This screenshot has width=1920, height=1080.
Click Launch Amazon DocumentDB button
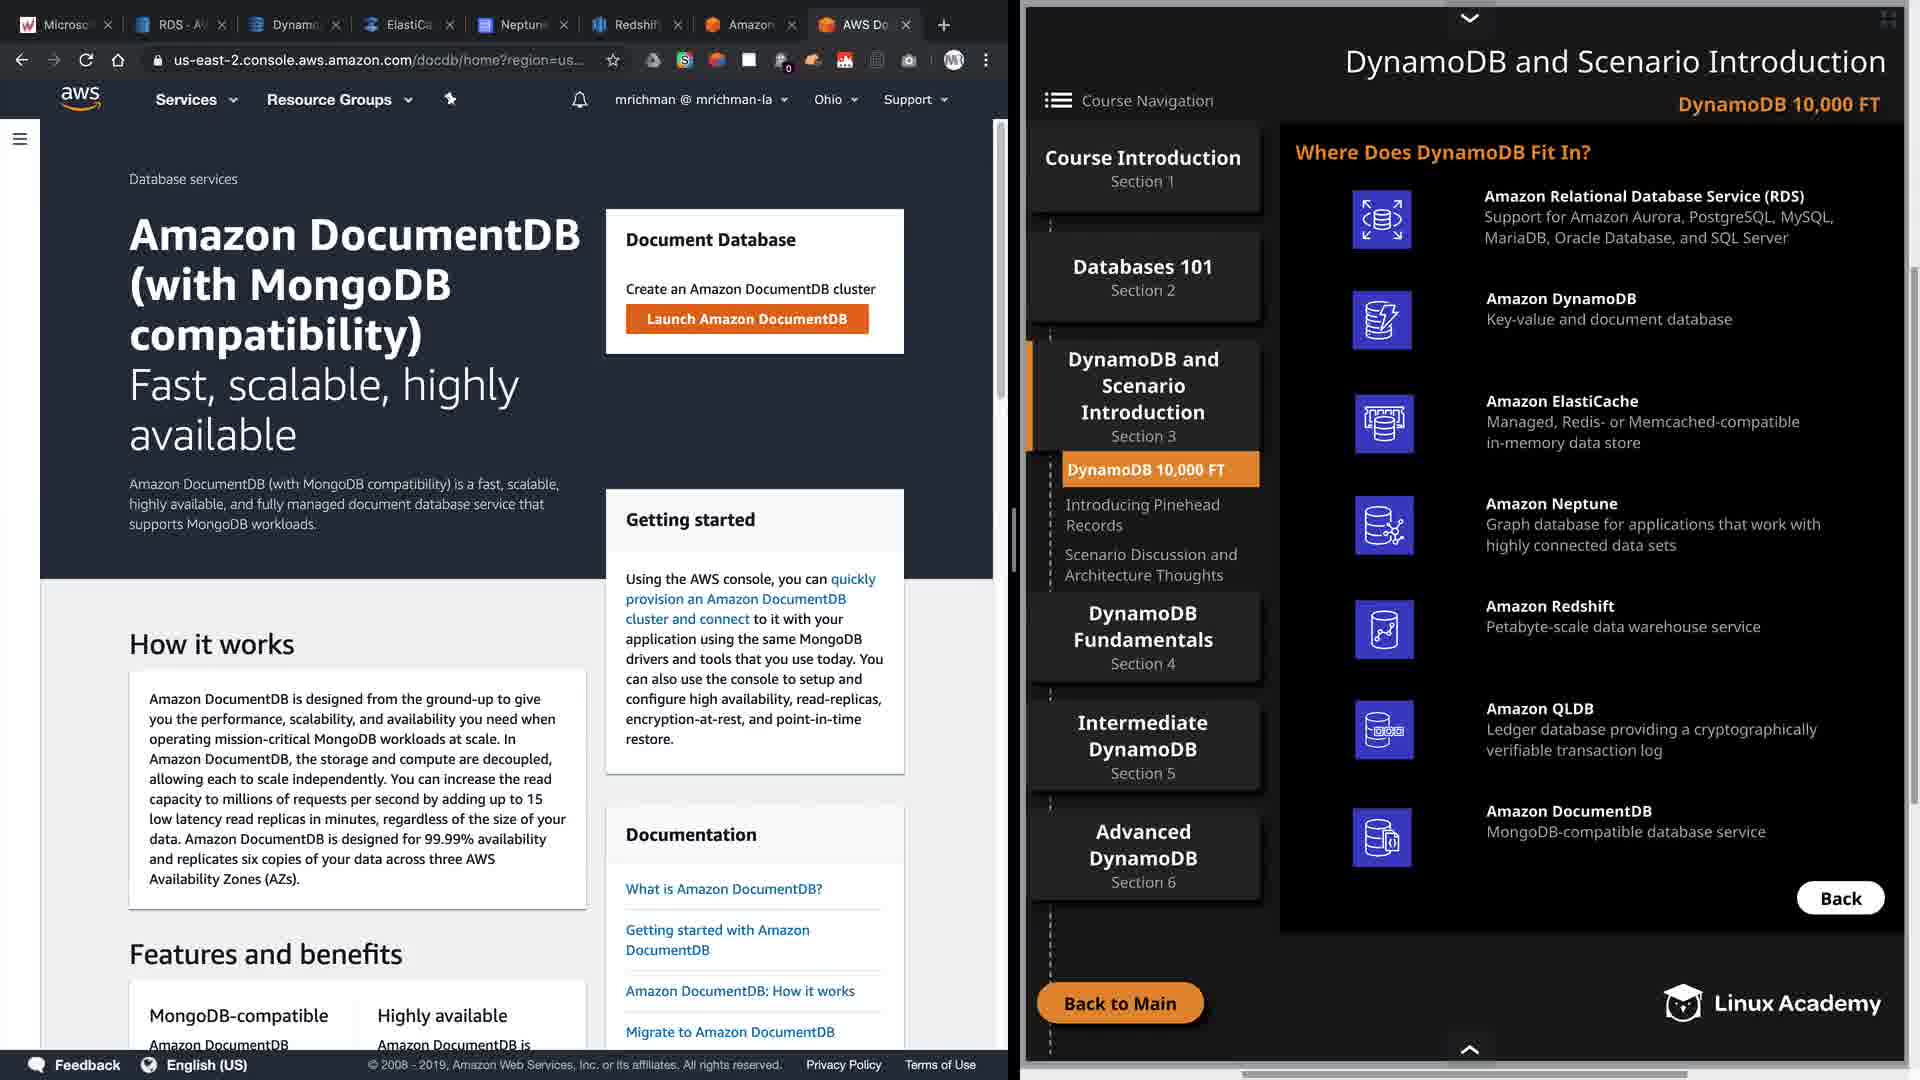click(x=747, y=319)
